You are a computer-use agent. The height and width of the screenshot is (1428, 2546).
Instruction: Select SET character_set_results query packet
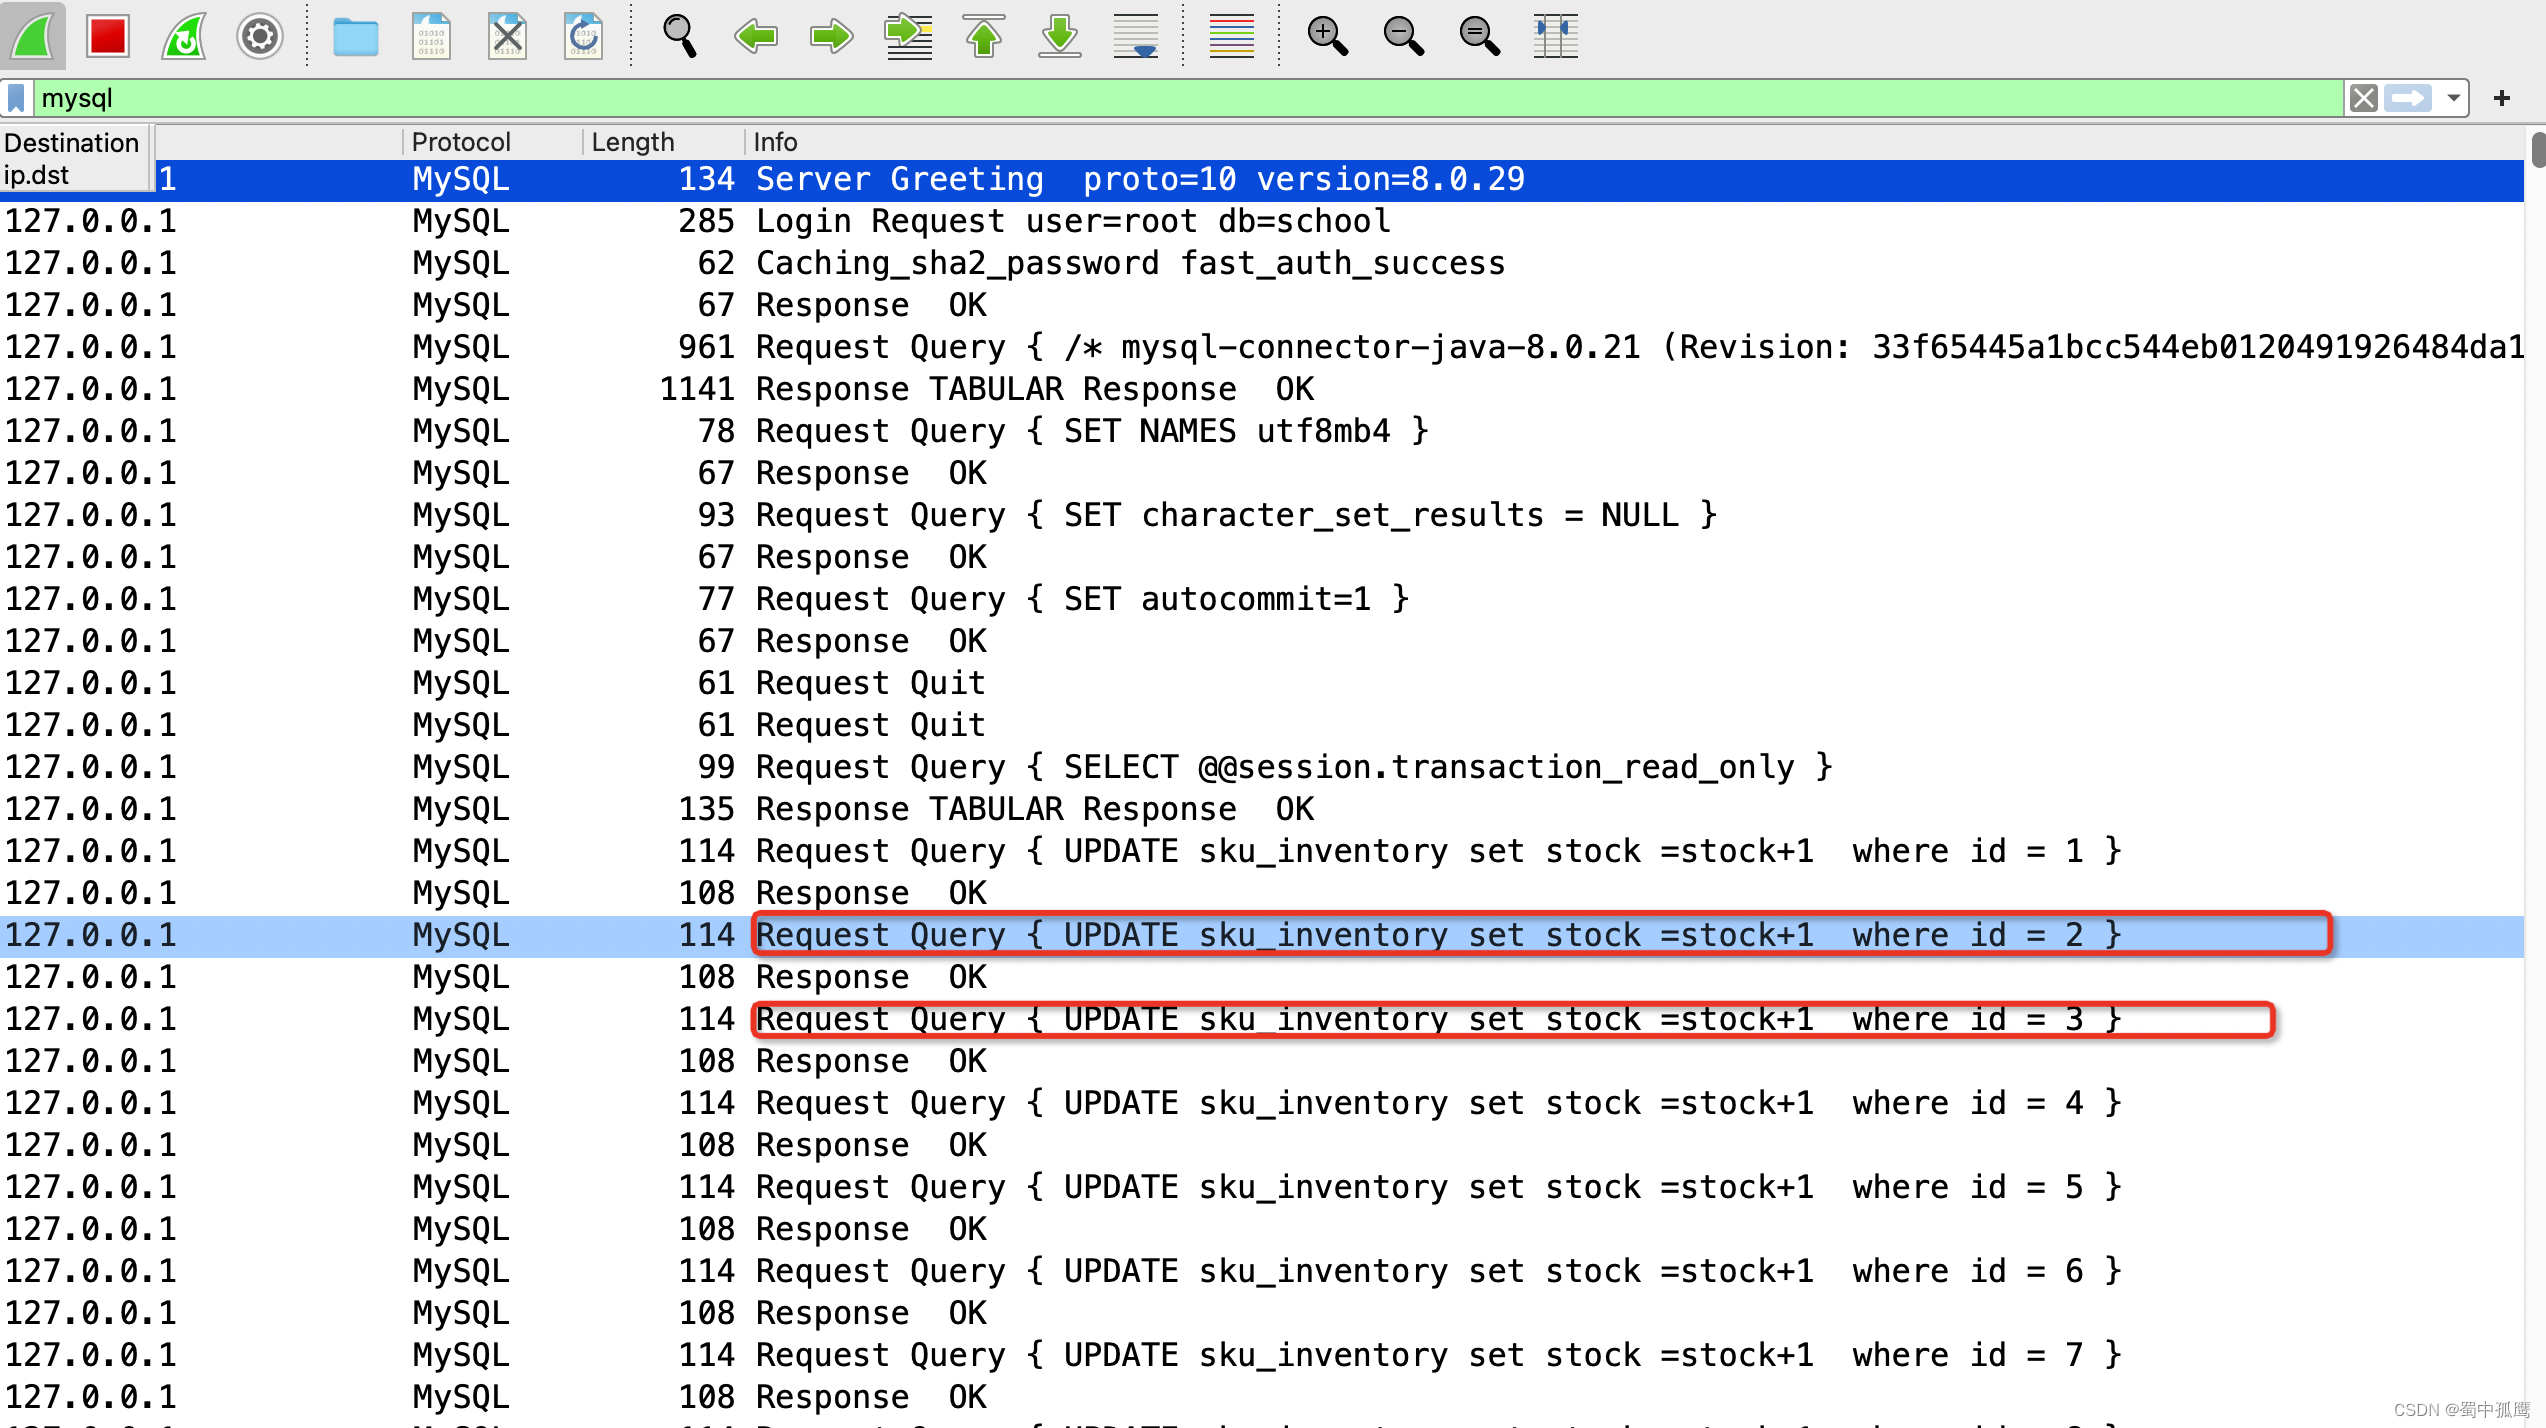[x=1262, y=515]
